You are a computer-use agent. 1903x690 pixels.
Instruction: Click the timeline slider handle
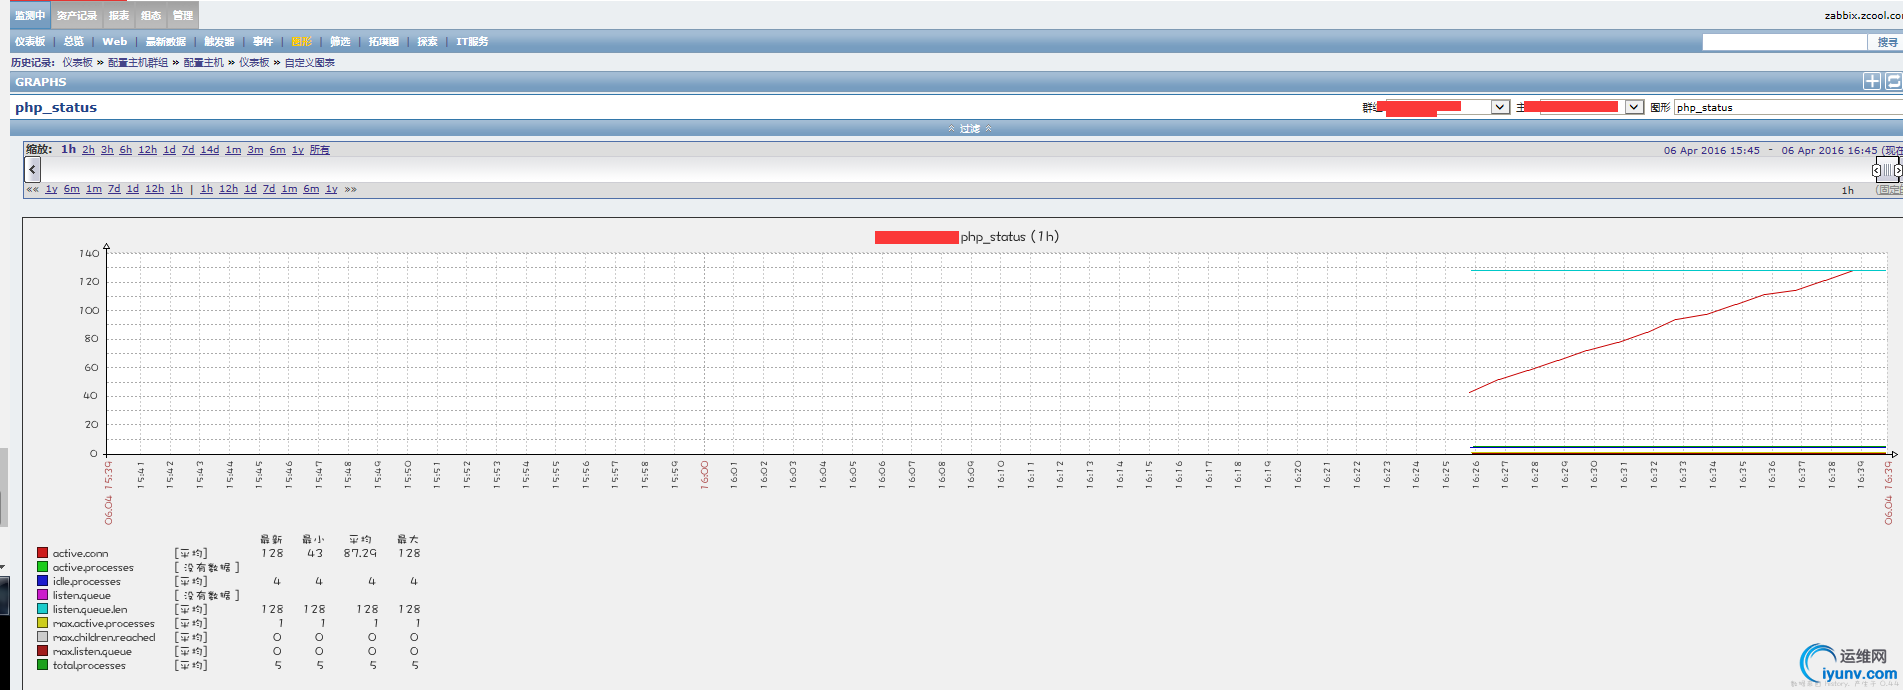[x=1887, y=170]
